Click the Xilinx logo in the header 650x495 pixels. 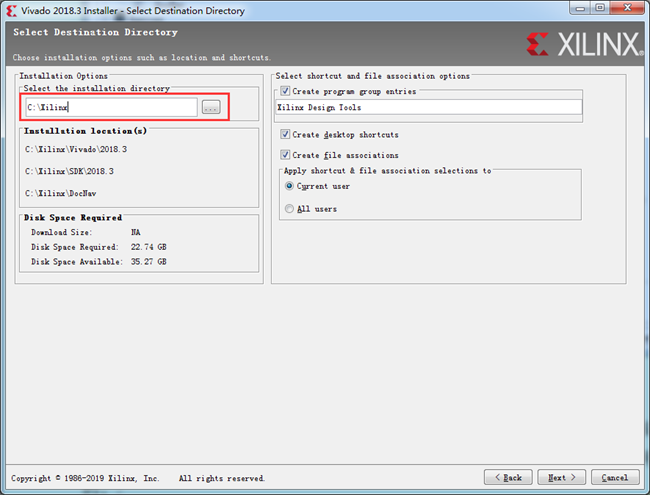tap(583, 44)
